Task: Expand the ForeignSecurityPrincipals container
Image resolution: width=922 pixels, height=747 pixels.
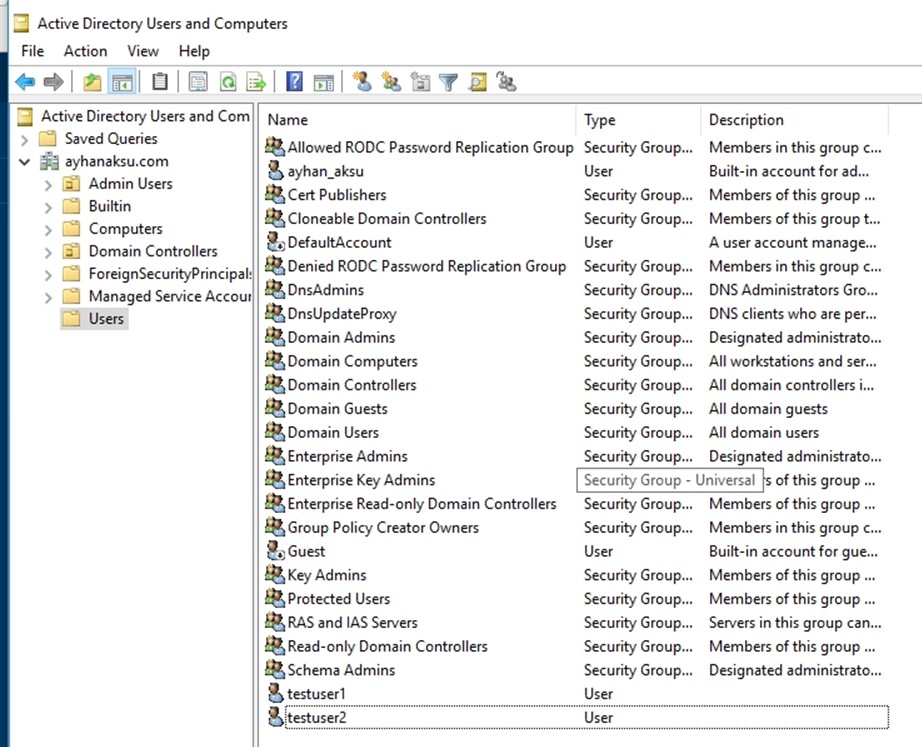Action: tap(48, 275)
